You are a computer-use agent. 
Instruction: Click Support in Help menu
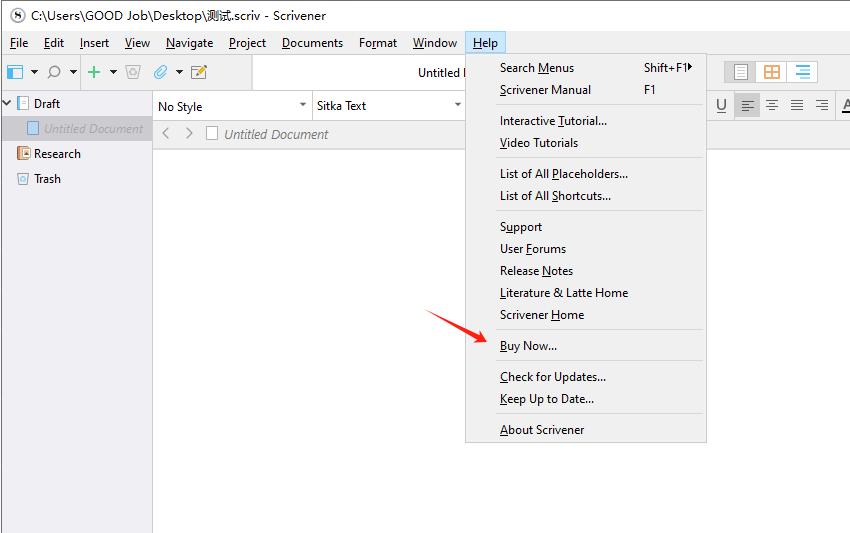click(x=585, y=227)
